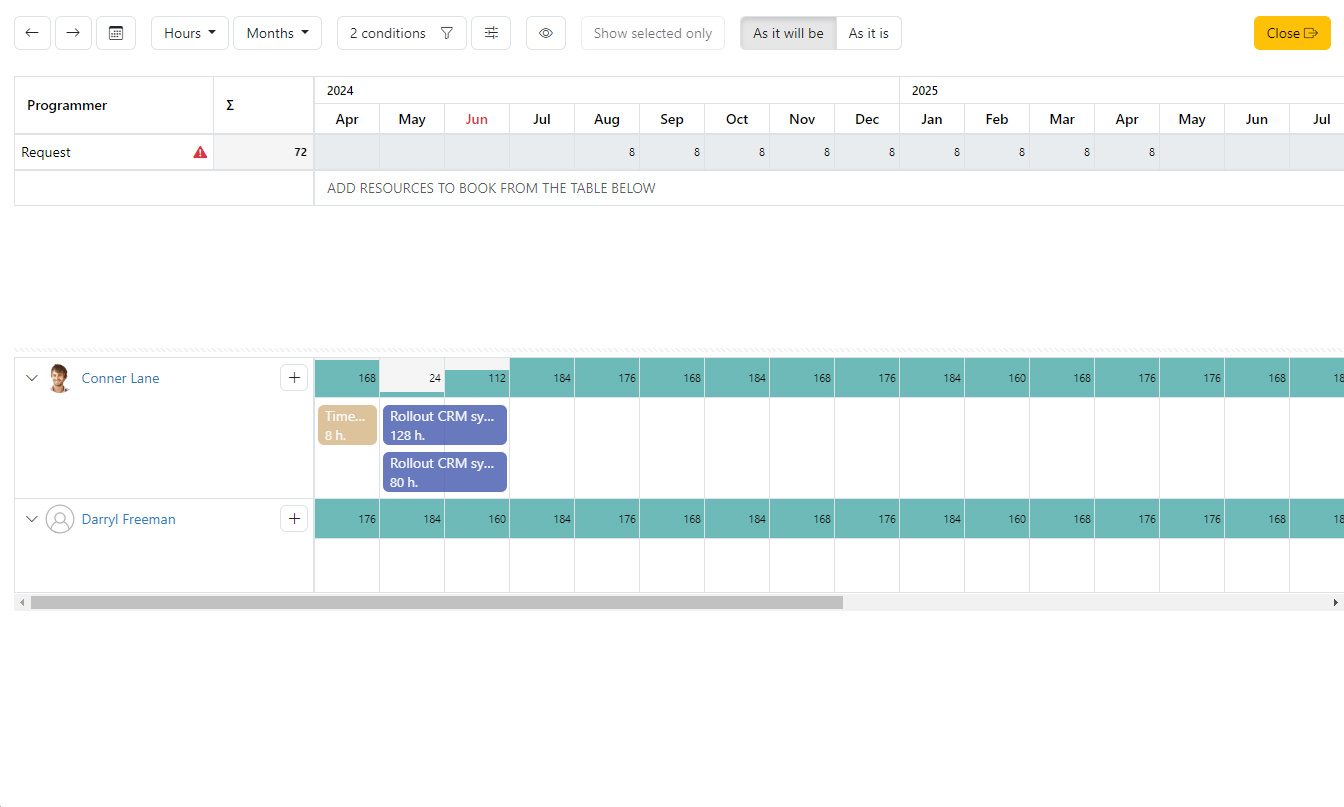Click Darryl Freeman's June availability cell 160

pyautogui.click(x=477, y=519)
